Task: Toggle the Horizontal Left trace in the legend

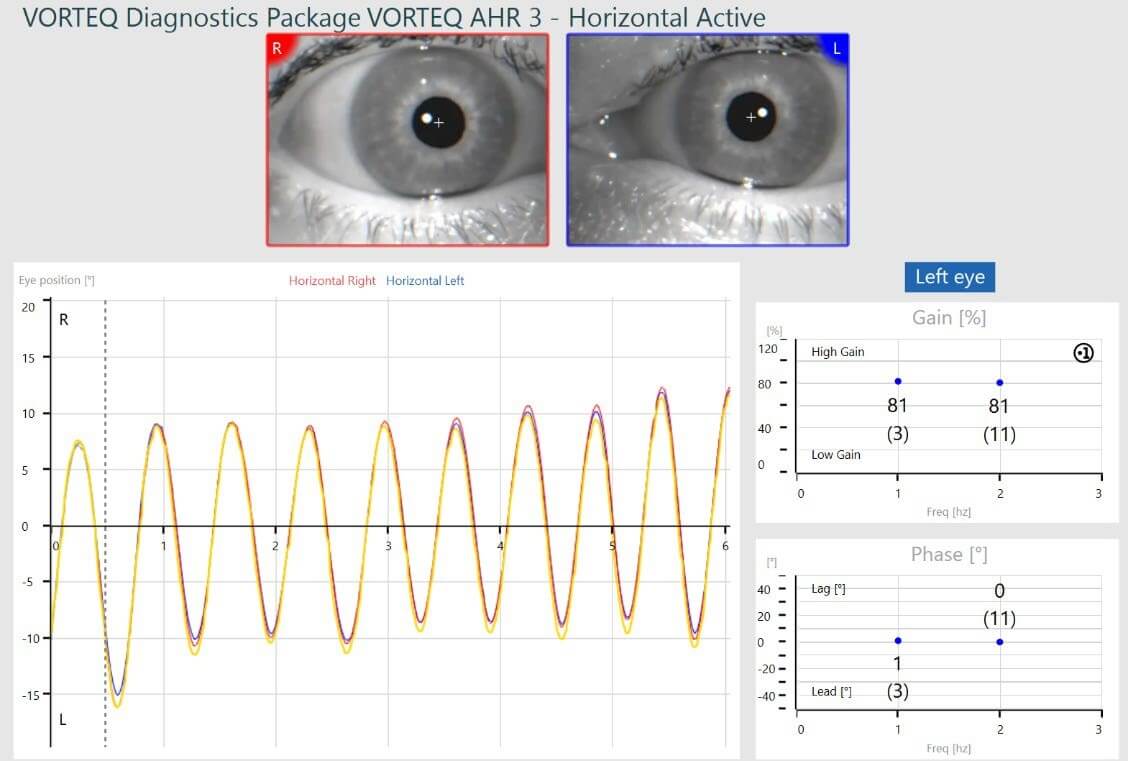Action: 424,281
